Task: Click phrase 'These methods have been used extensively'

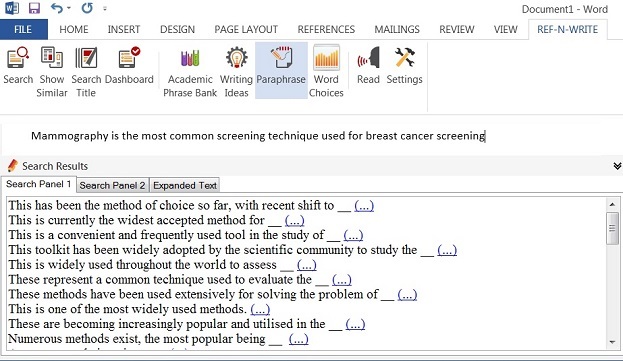Action: 122,294
